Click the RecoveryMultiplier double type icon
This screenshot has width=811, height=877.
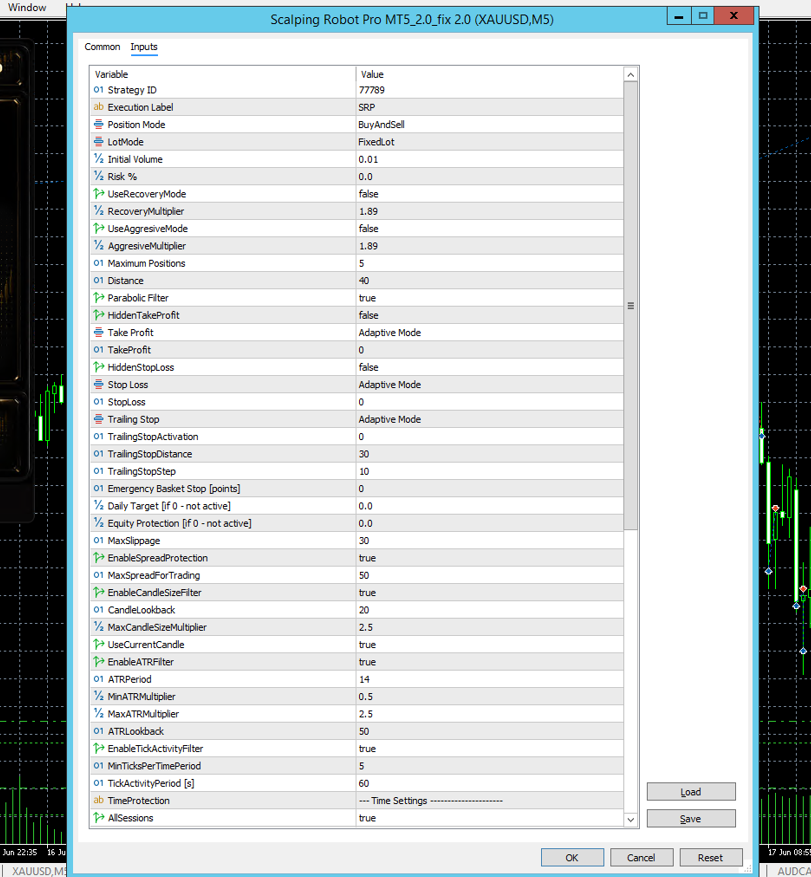coord(98,211)
